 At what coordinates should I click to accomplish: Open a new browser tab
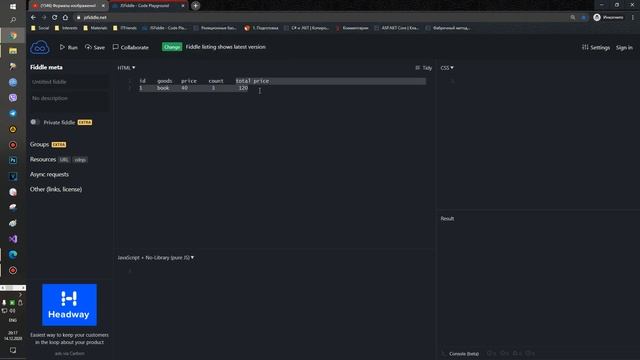(196, 6)
